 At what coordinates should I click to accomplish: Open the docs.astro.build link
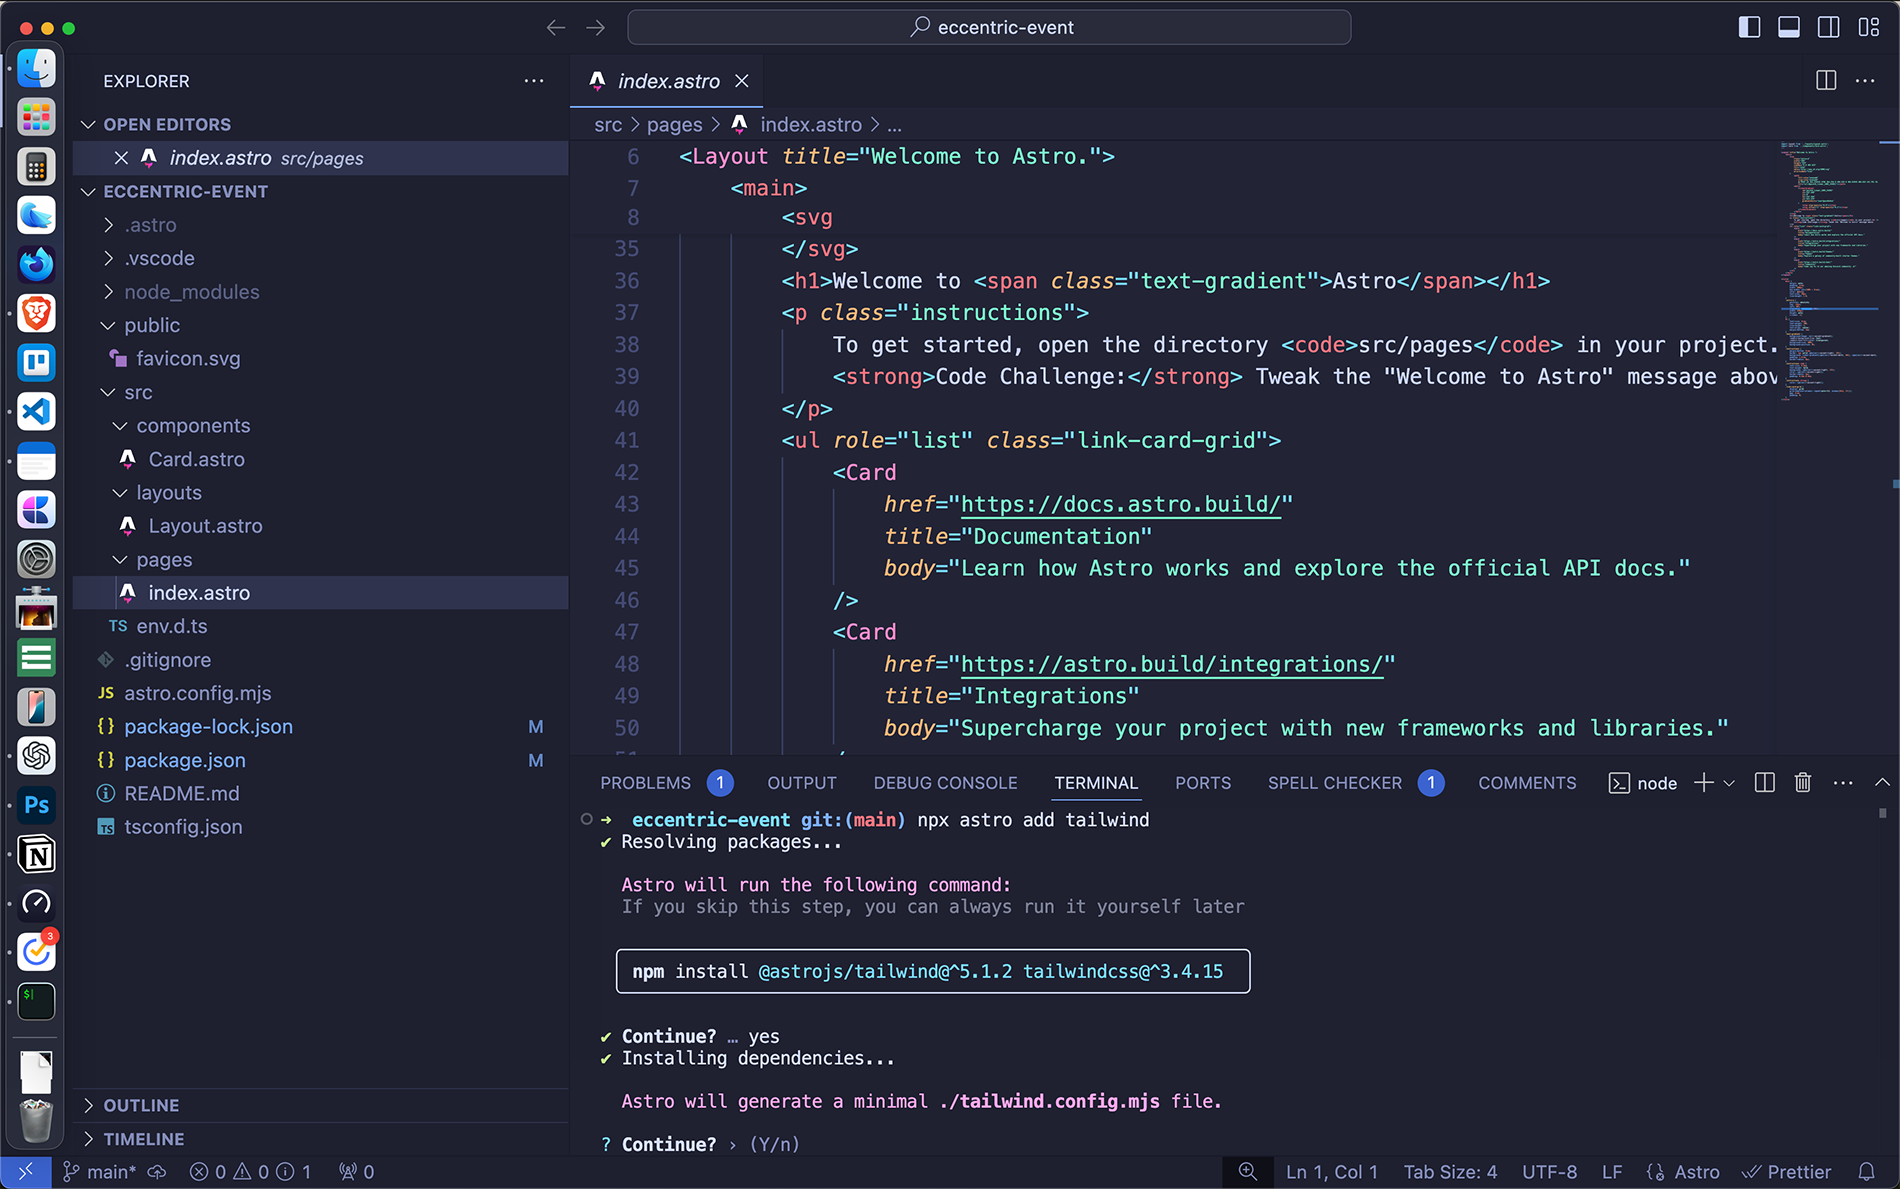pyautogui.click(x=1120, y=504)
